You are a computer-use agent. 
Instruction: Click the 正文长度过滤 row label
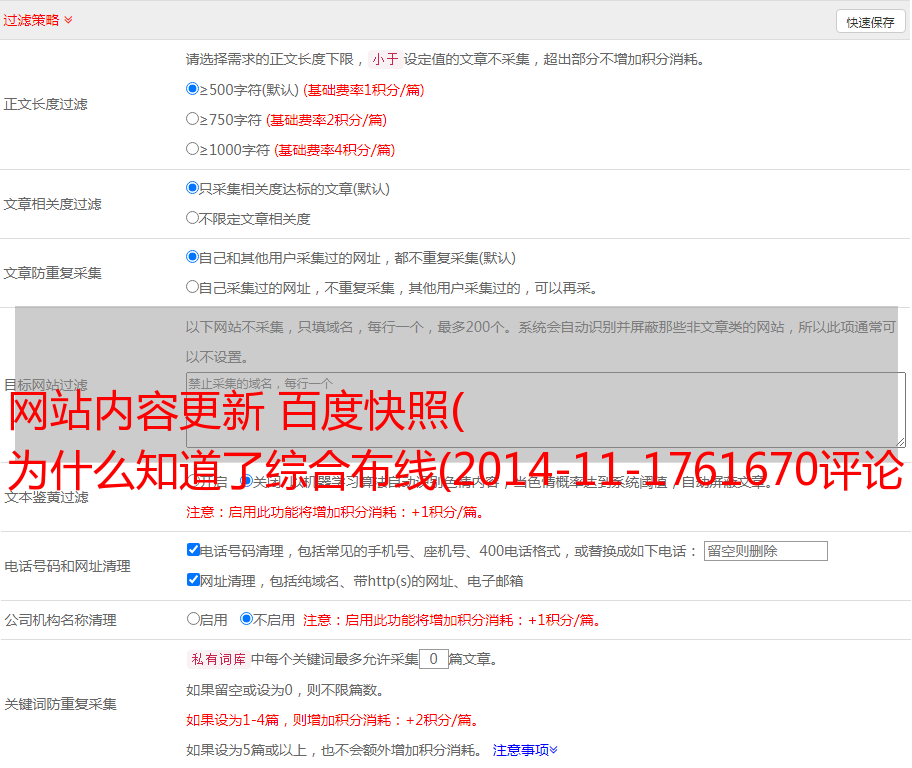pyautogui.click(x=45, y=104)
